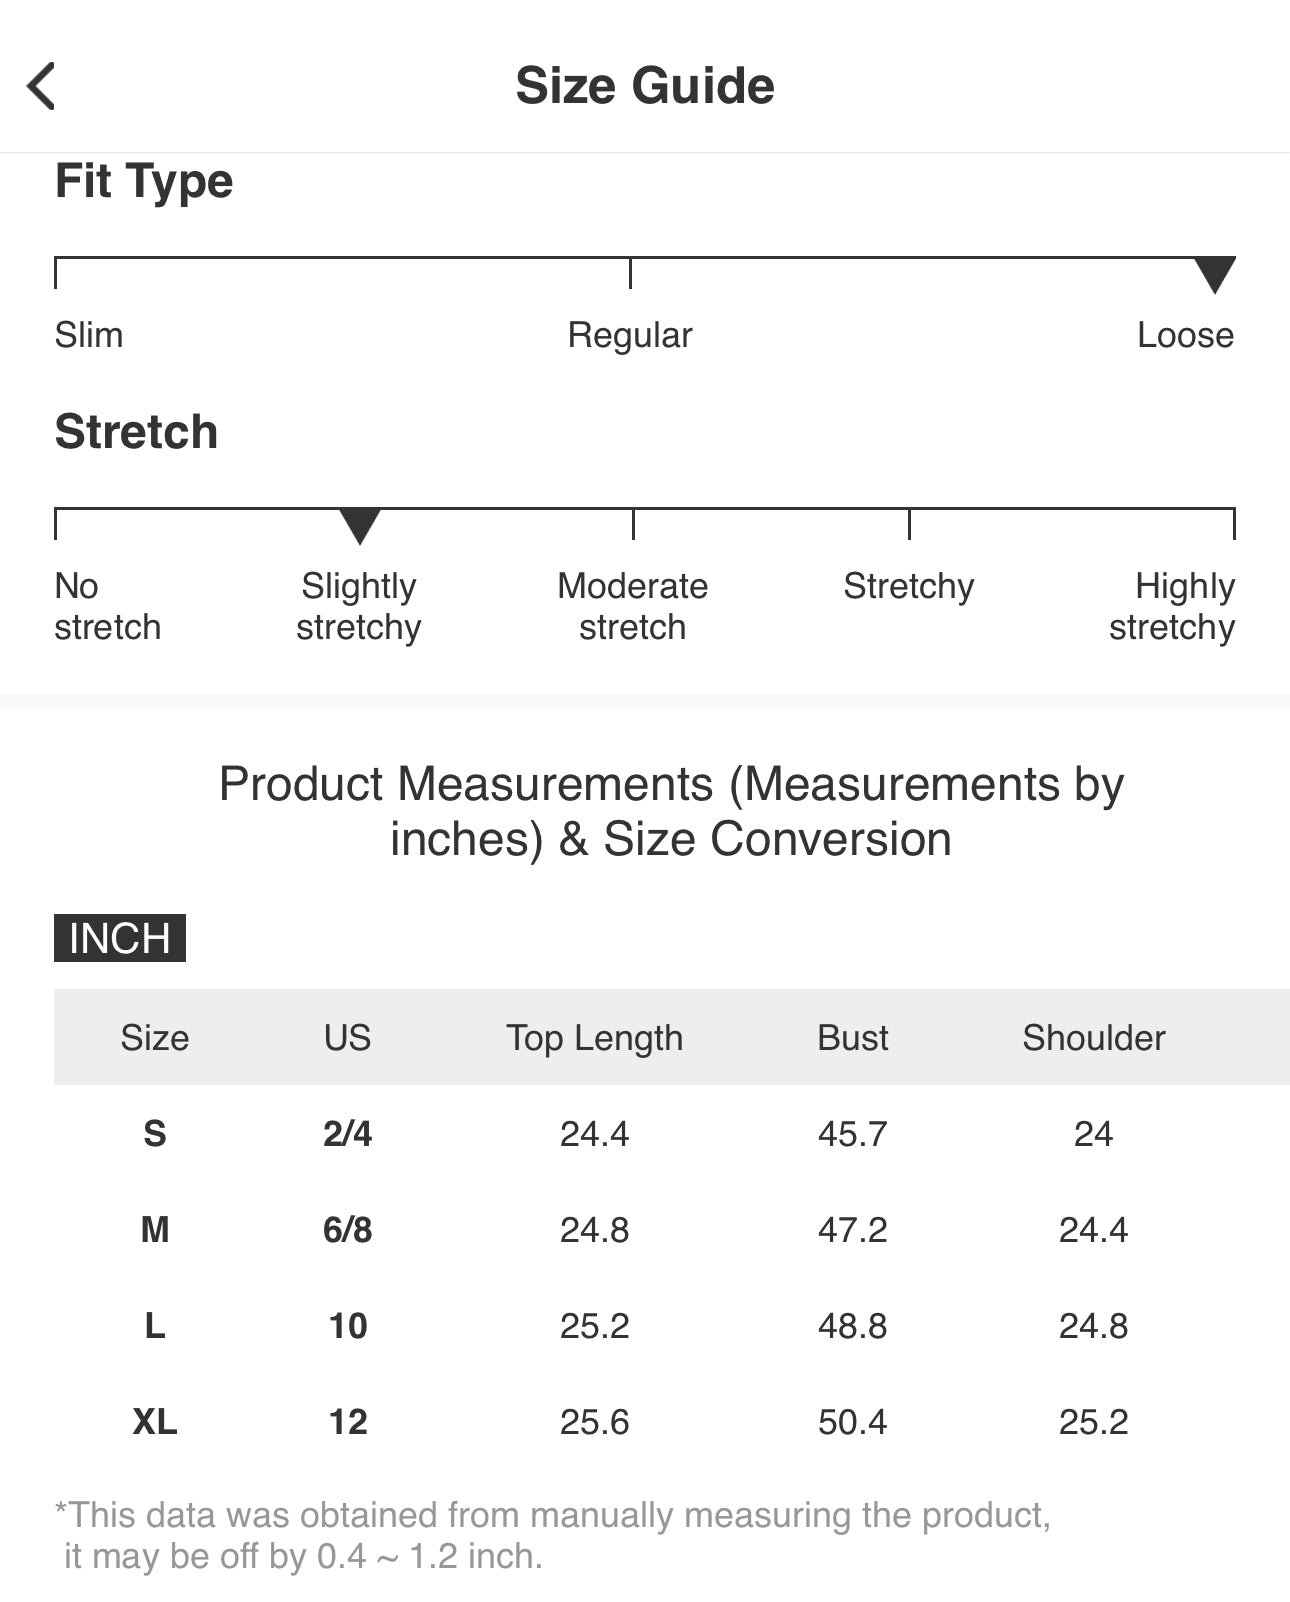Select the XL size row label
The height and width of the screenshot is (1602, 1290).
coord(155,1422)
